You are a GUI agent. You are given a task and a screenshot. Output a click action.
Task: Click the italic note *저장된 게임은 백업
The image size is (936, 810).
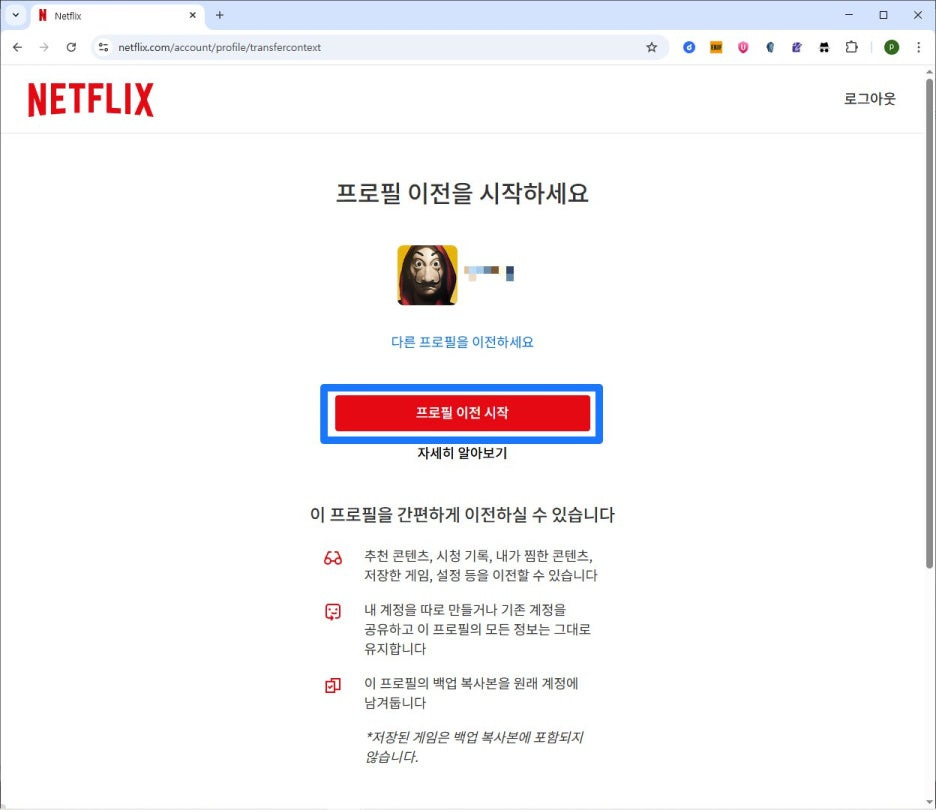click(x=474, y=747)
